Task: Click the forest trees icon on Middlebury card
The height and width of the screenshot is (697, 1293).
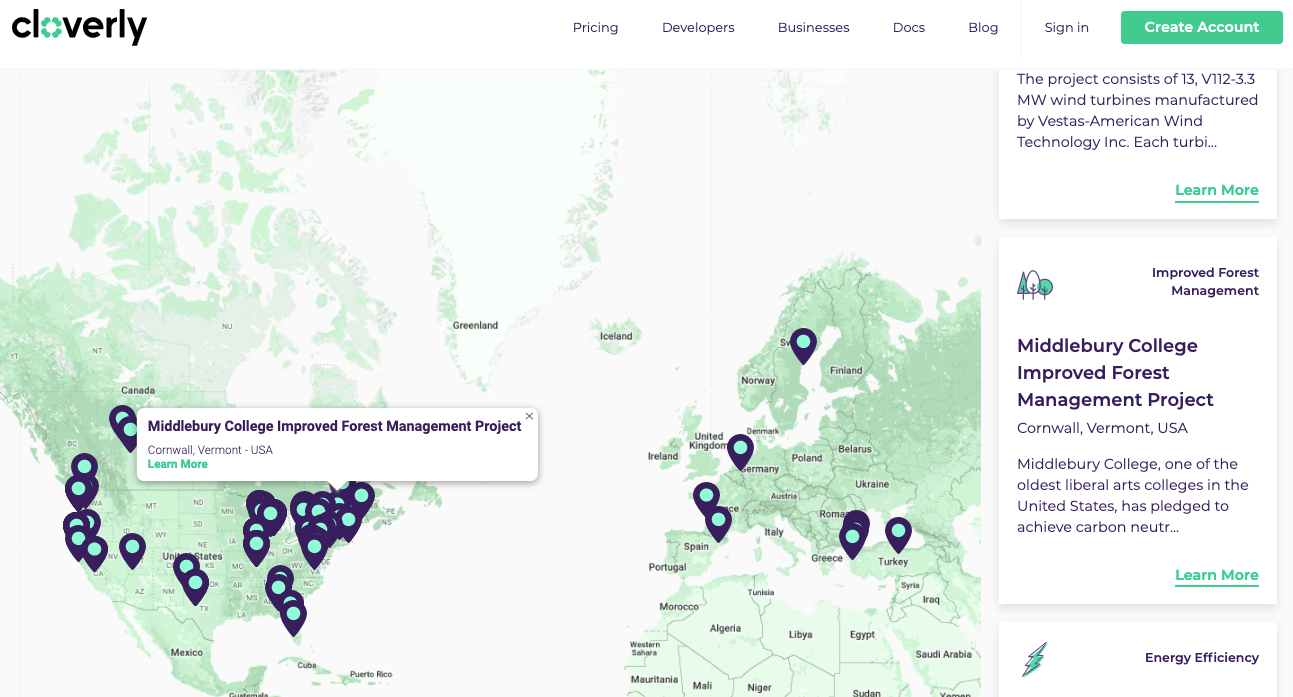Action: [x=1035, y=285]
